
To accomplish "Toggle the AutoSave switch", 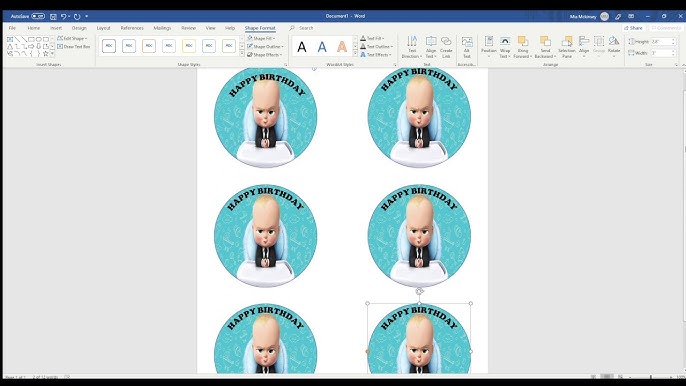I will coord(38,16).
